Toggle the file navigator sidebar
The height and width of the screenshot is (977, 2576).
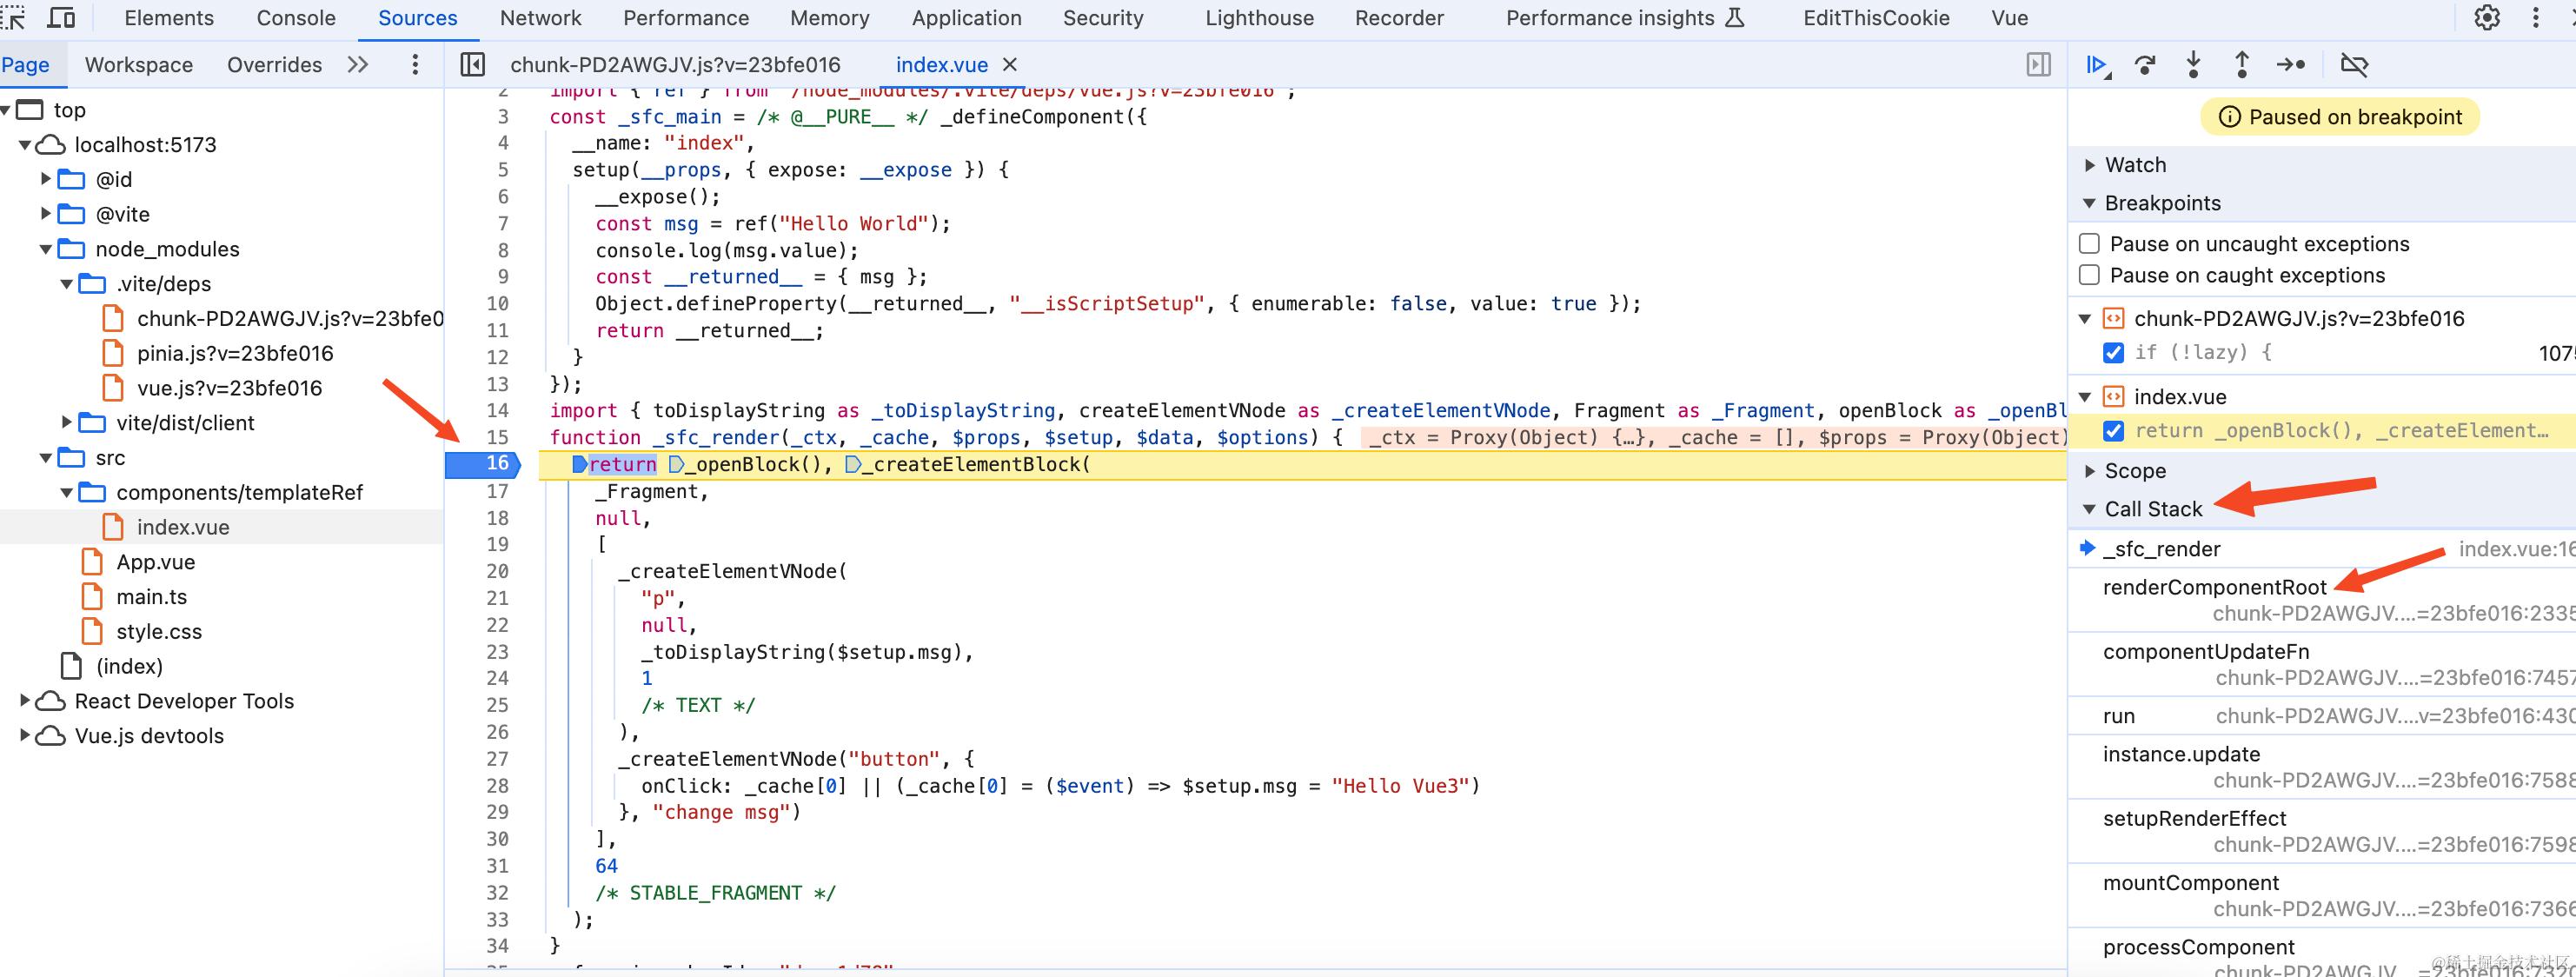472,65
